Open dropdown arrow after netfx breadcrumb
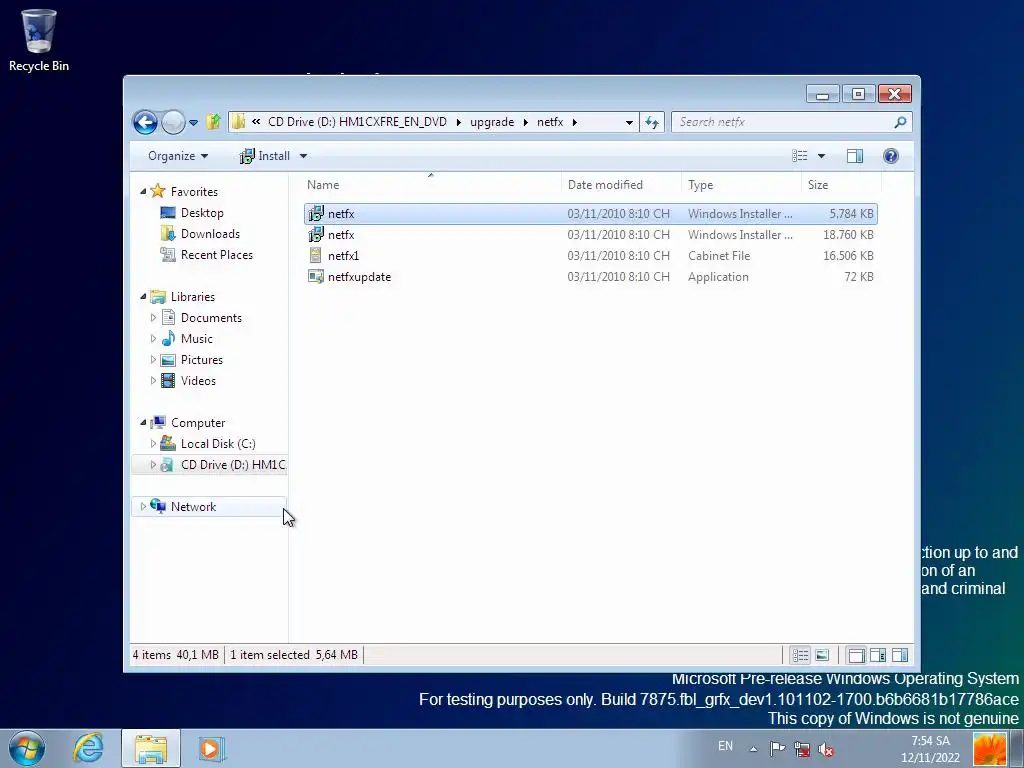 click(x=575, y=122)
